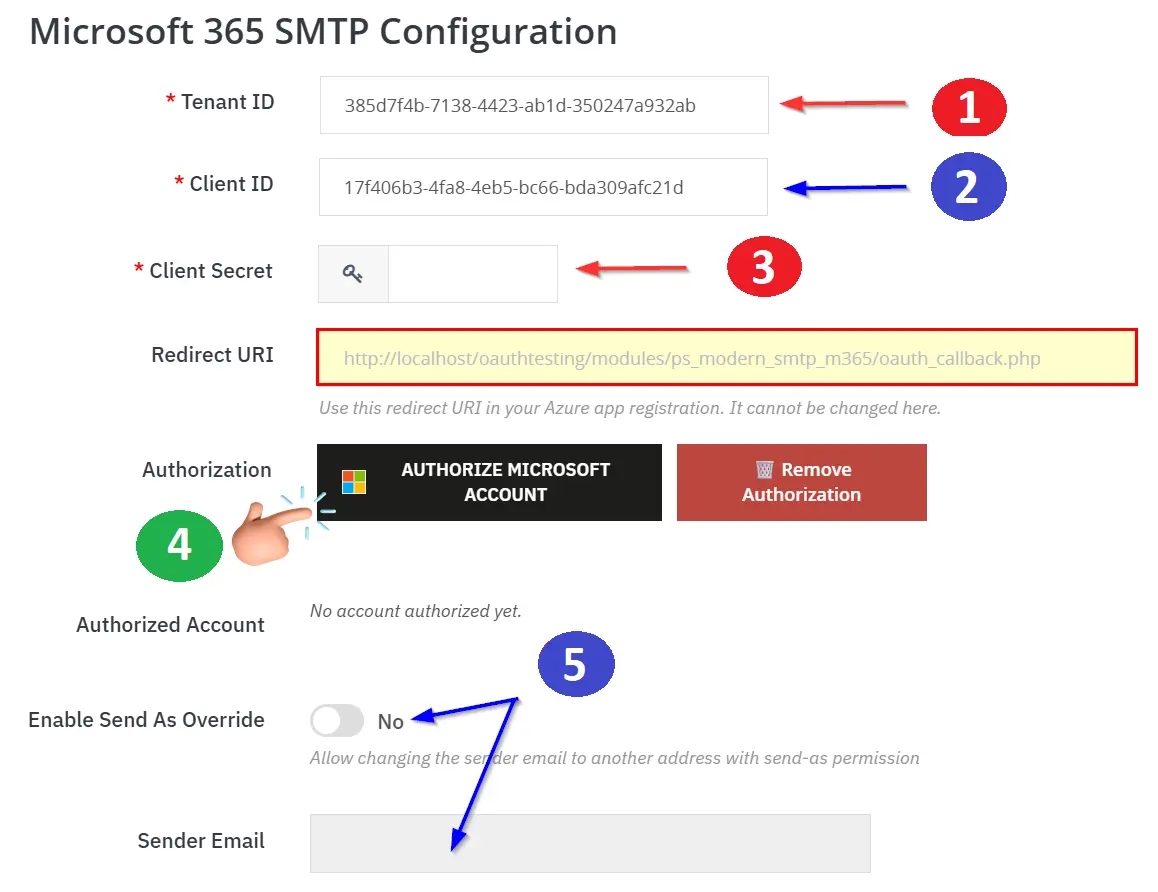Viewport: 1158px width, 892px height.
Task: Click the empty Client Secret password field
Action: pyautogui.click(x=472, y=274)
